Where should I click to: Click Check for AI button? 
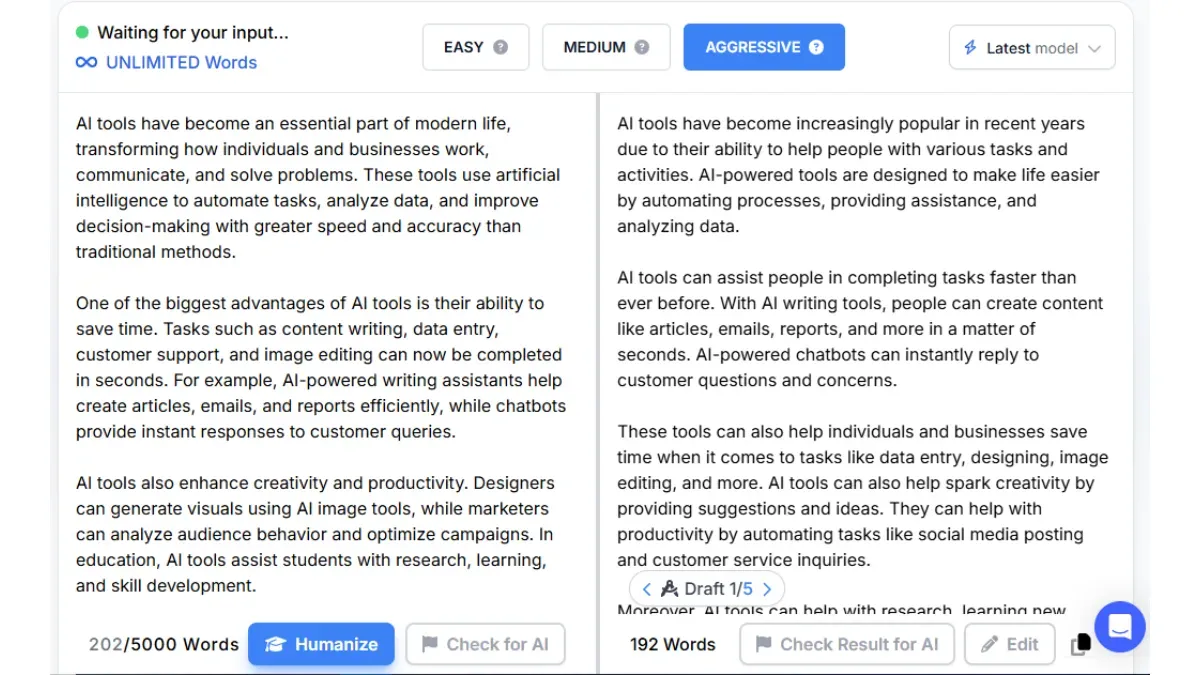[x=486, y=645]
